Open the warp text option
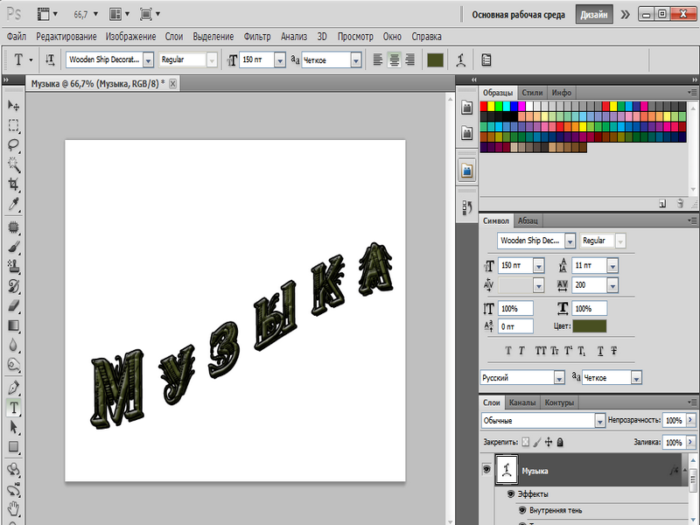The height and width of the screenshot is (525, 700). click(x=459, y=60)
